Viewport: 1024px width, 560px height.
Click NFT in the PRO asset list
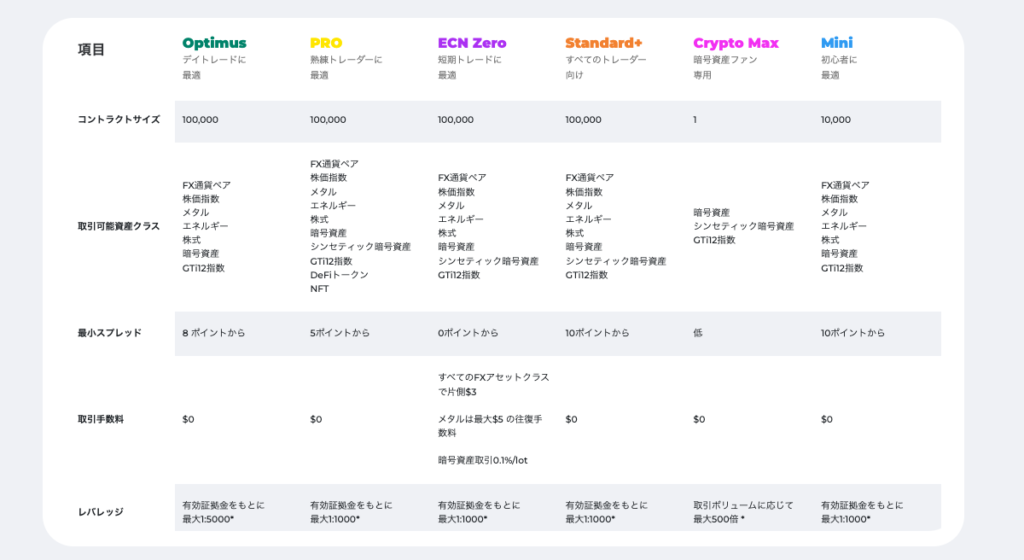coord(319,289)
